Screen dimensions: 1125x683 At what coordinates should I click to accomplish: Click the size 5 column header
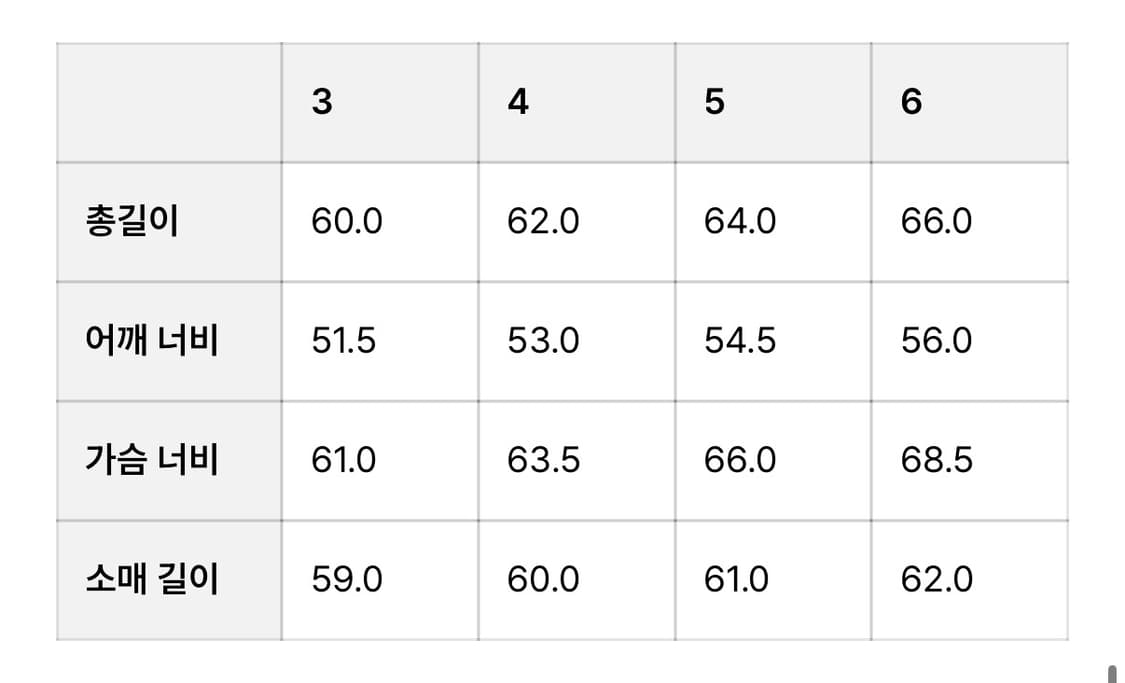[x=714, y=102]
